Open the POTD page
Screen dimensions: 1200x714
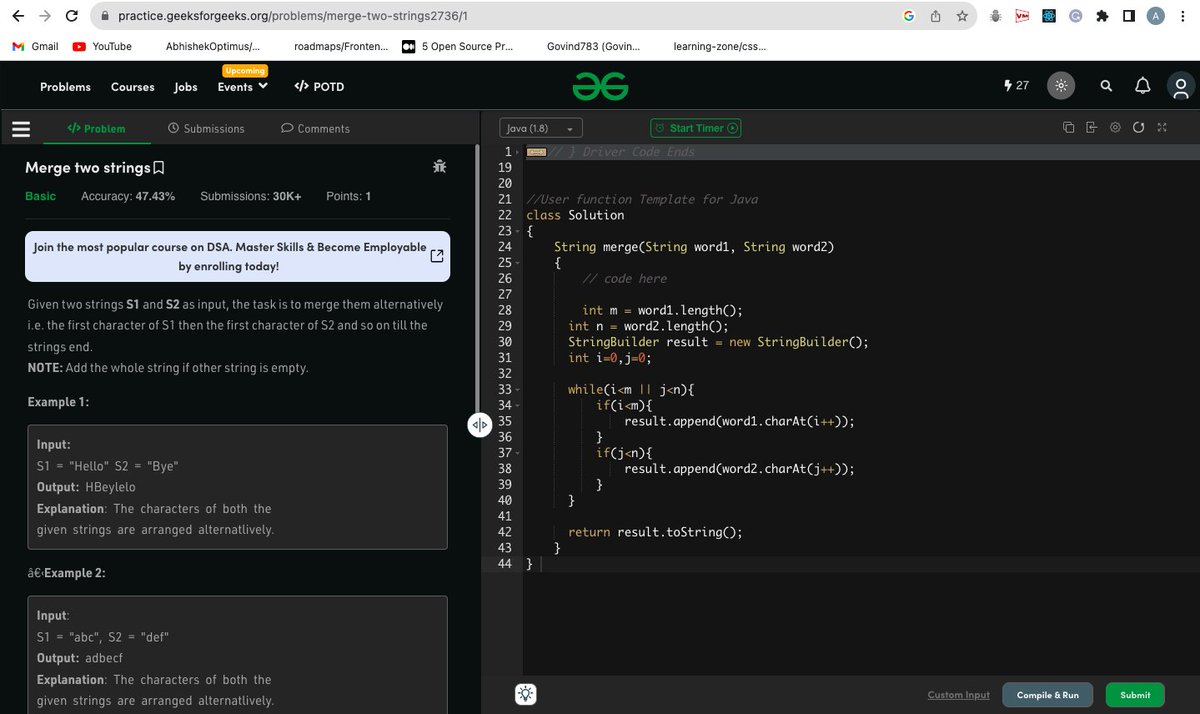click(x=319, y=87)
